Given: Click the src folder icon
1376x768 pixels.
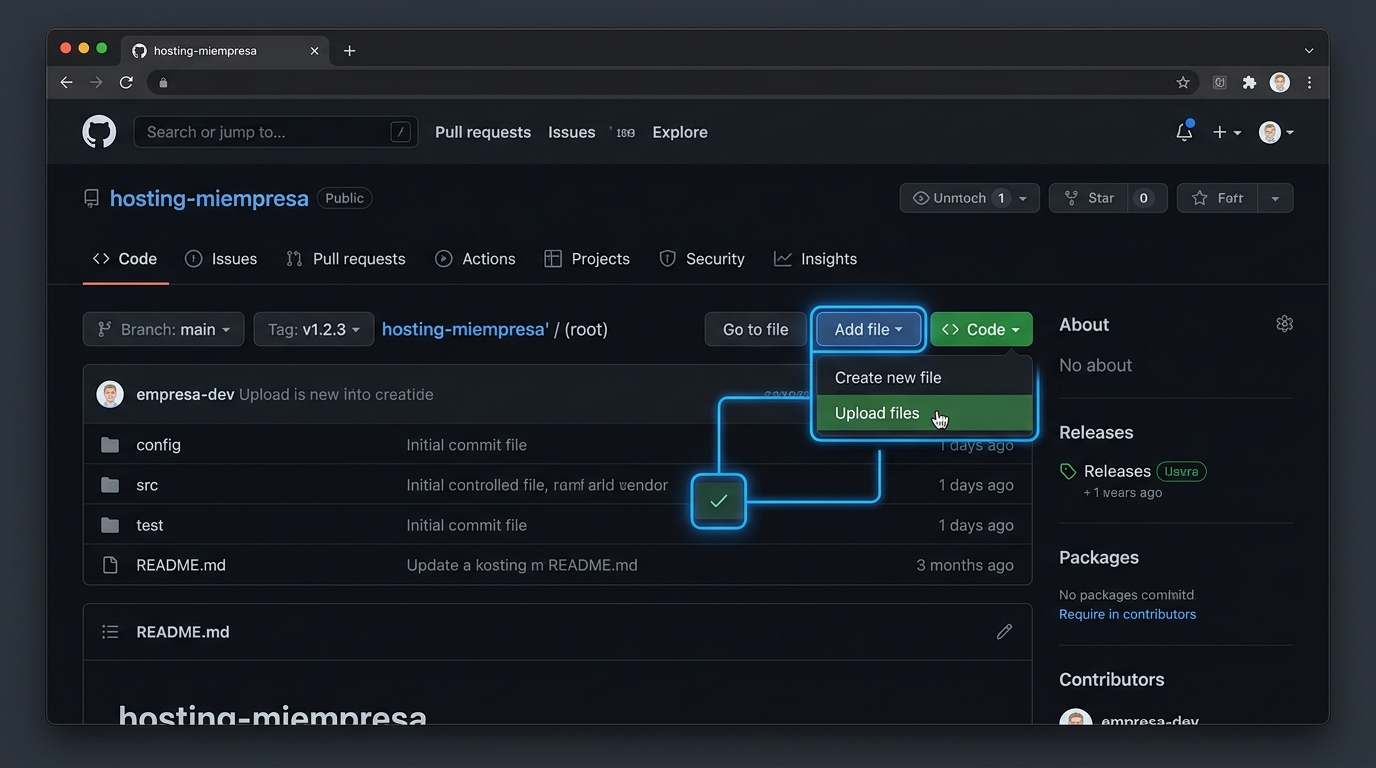Looking at the screenshot, I should pyautogui.click(x=110, y=485).
